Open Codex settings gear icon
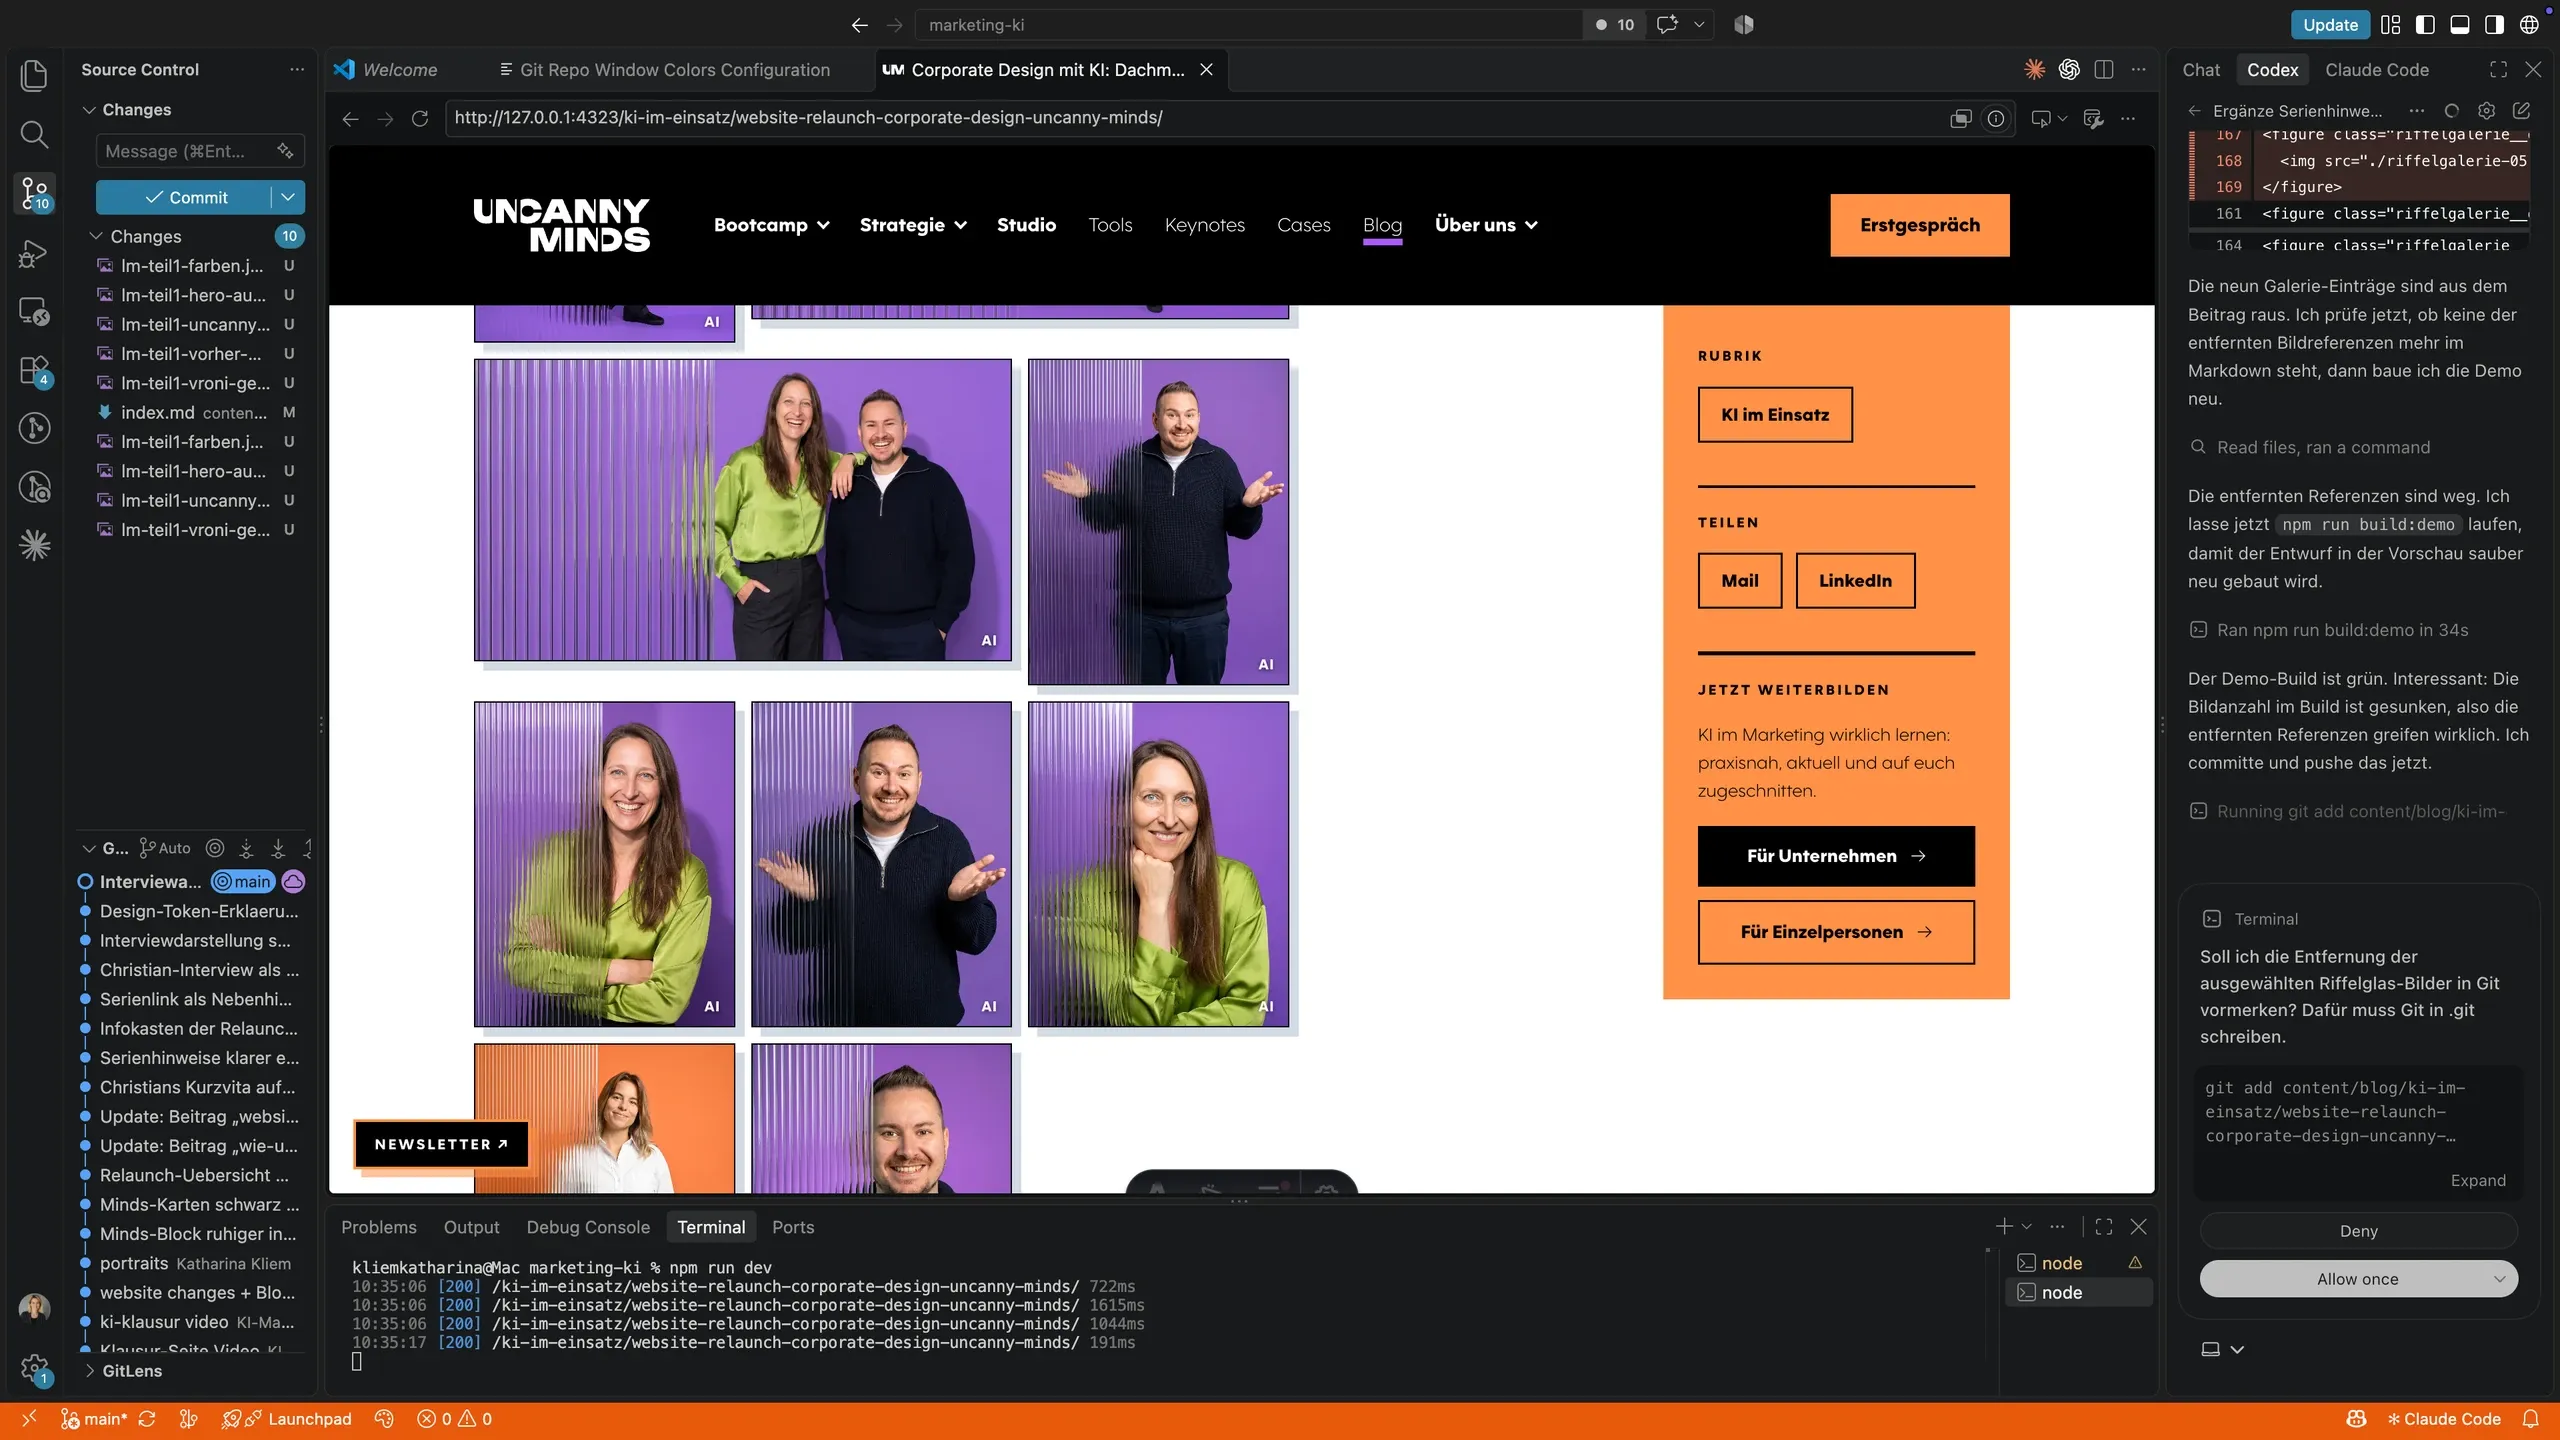The height and width of the screenshot is (1440, 2560). point(2486,110)
